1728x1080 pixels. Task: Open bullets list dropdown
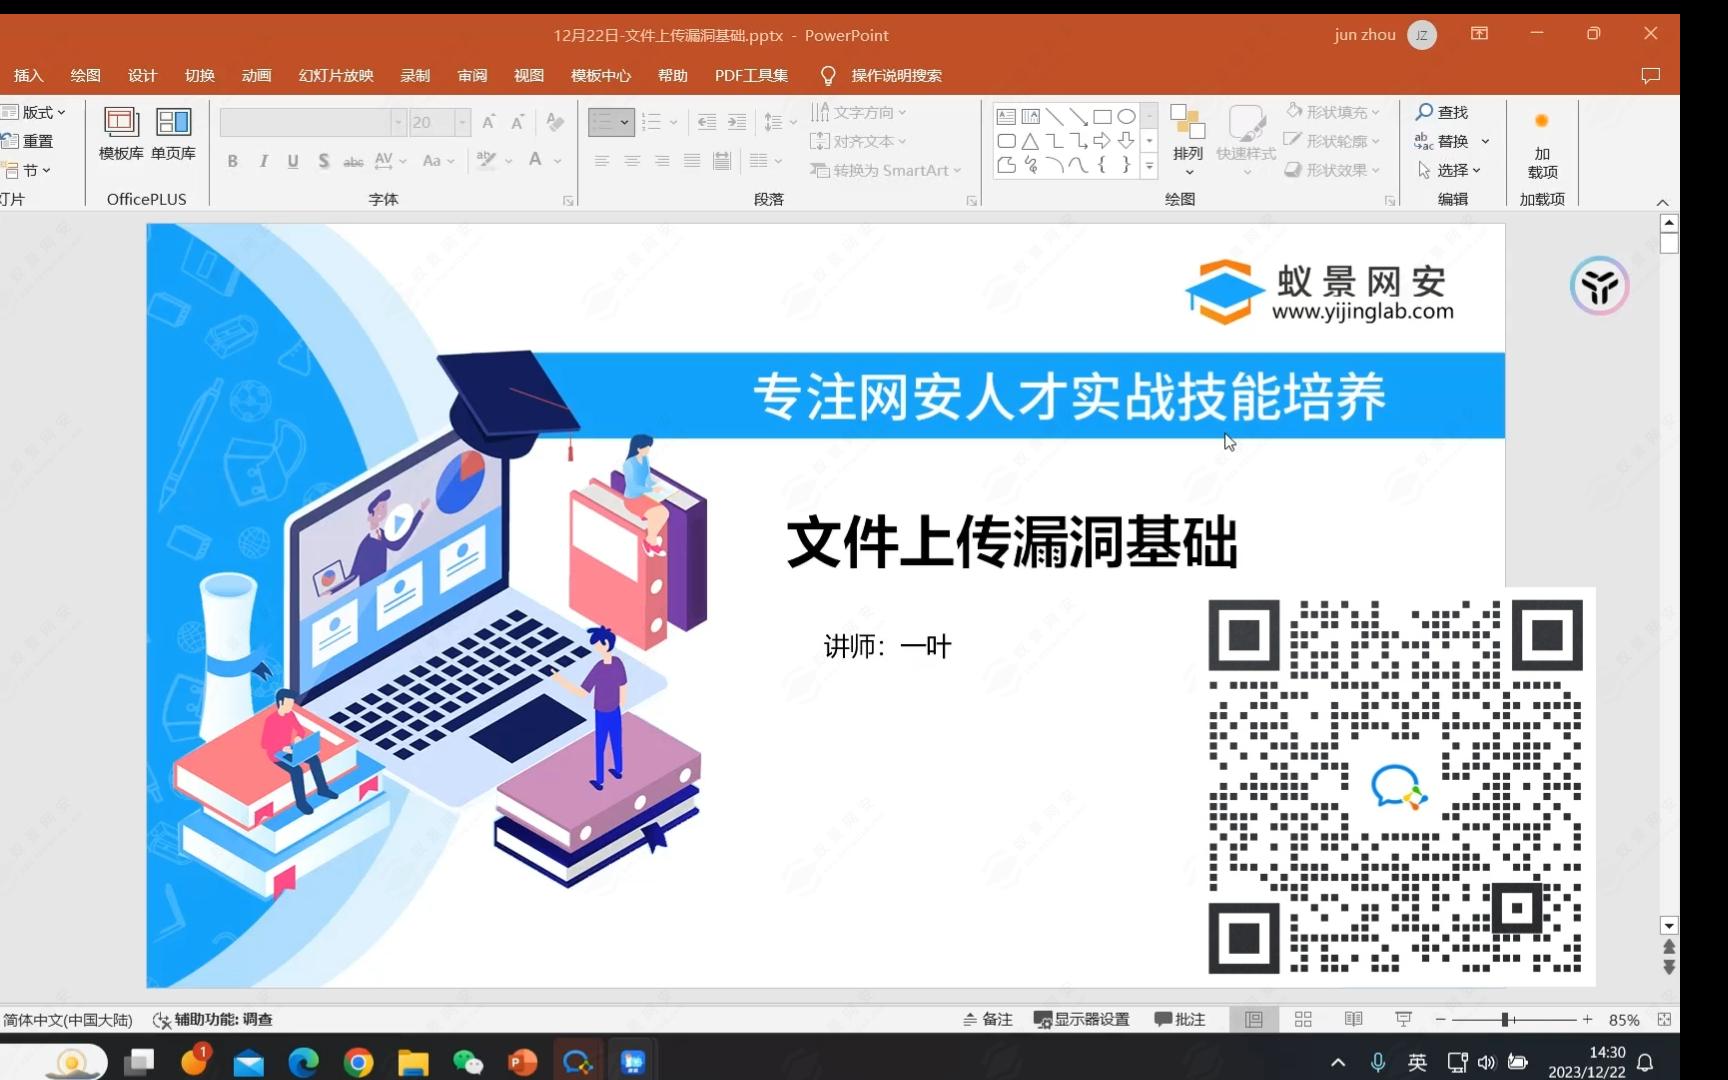click(x=625, y=122)
